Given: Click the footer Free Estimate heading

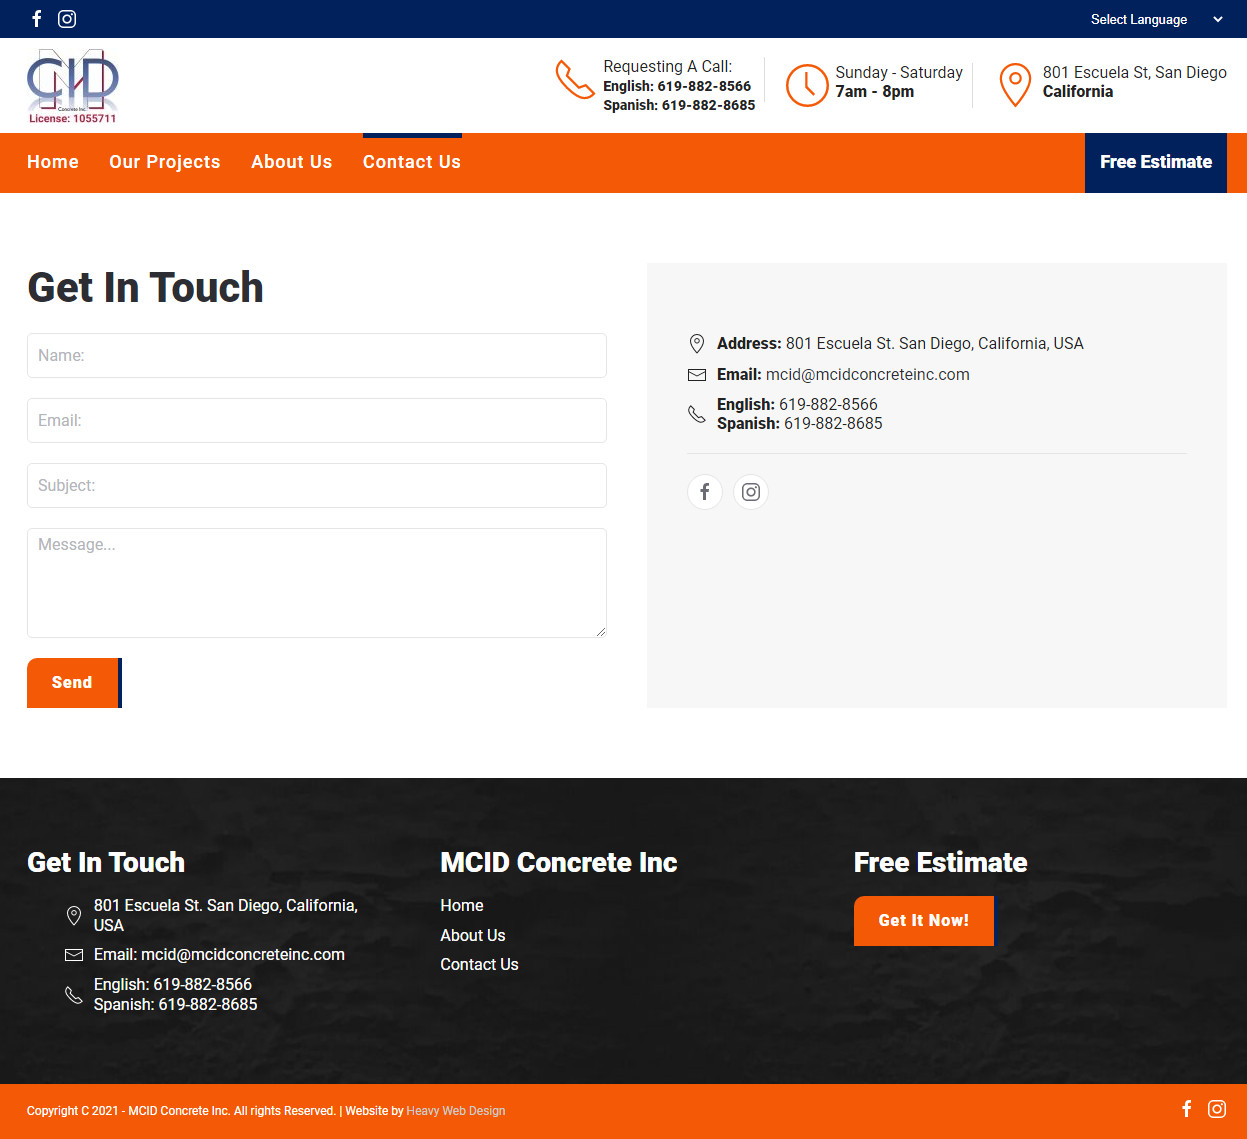Looking at the screenshot, I should pyautogui.click(x=941, y=862).
